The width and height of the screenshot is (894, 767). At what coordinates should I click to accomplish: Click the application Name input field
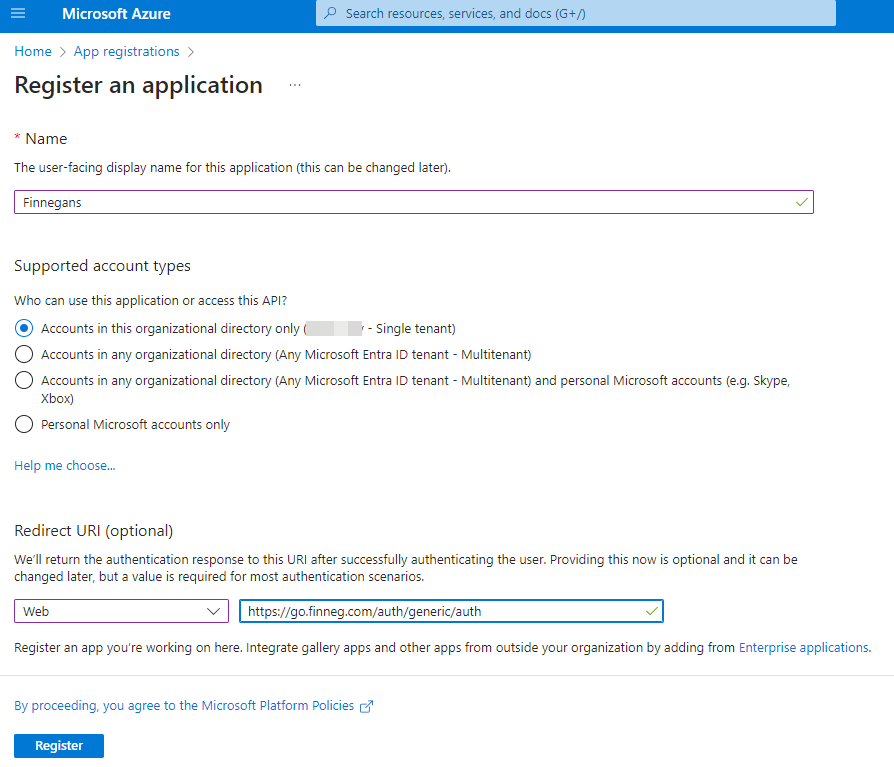click(x=400, y=202)
